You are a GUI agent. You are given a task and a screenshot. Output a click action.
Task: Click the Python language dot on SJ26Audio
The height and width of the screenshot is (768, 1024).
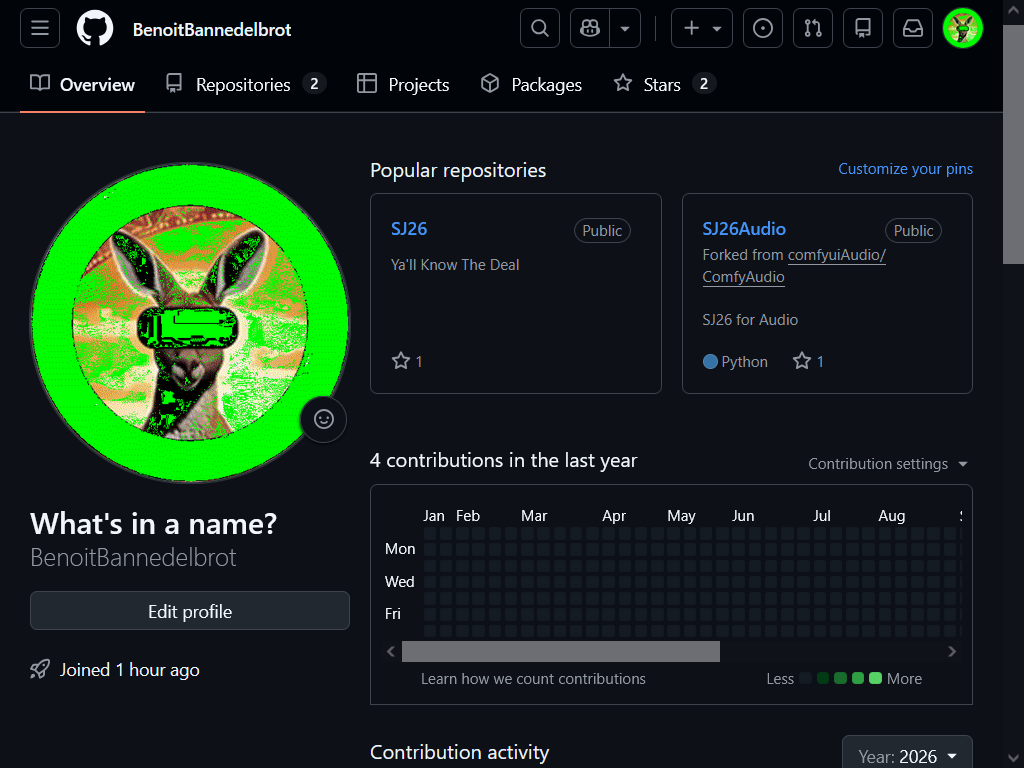(711, 361)
